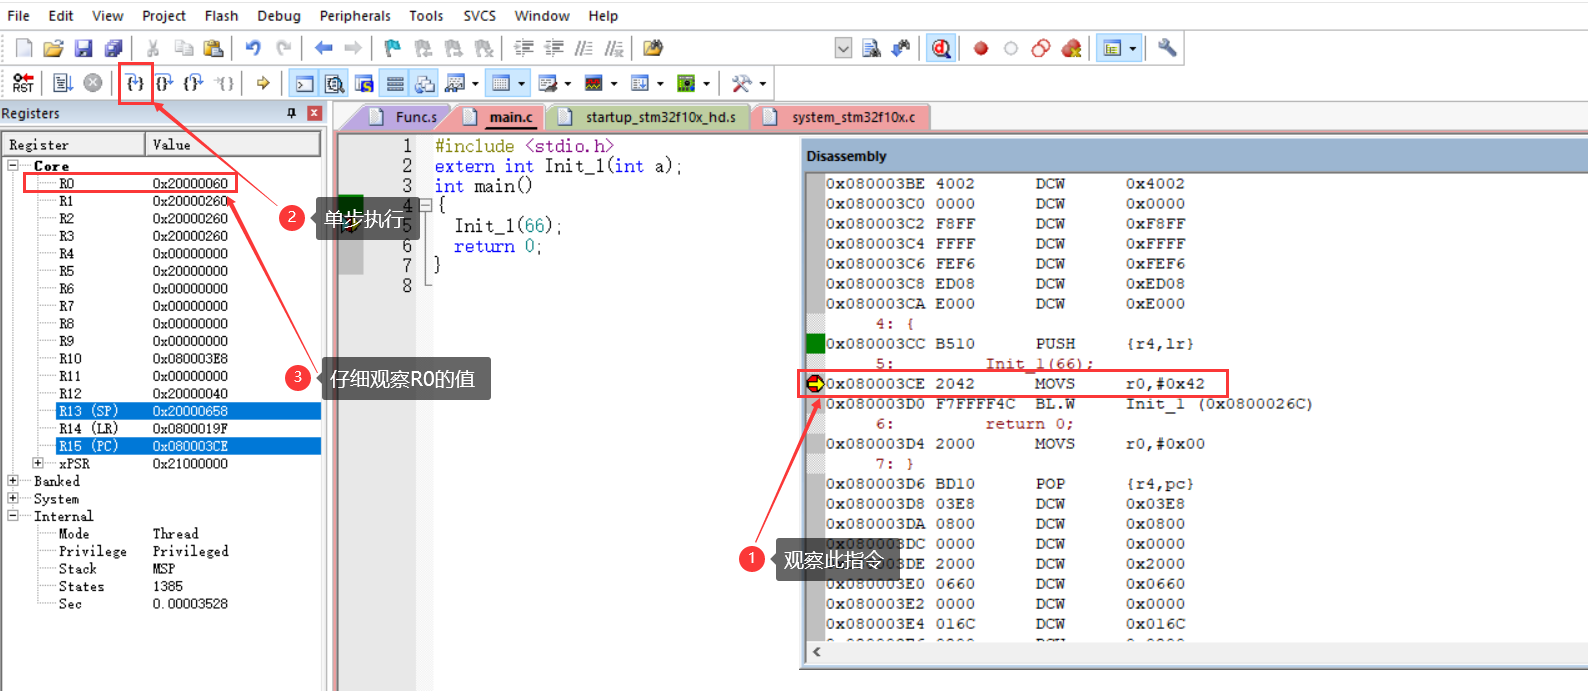1588x691 pixels.
Task: Create a new file from toolbar
Action: click(x=24, y=48)
